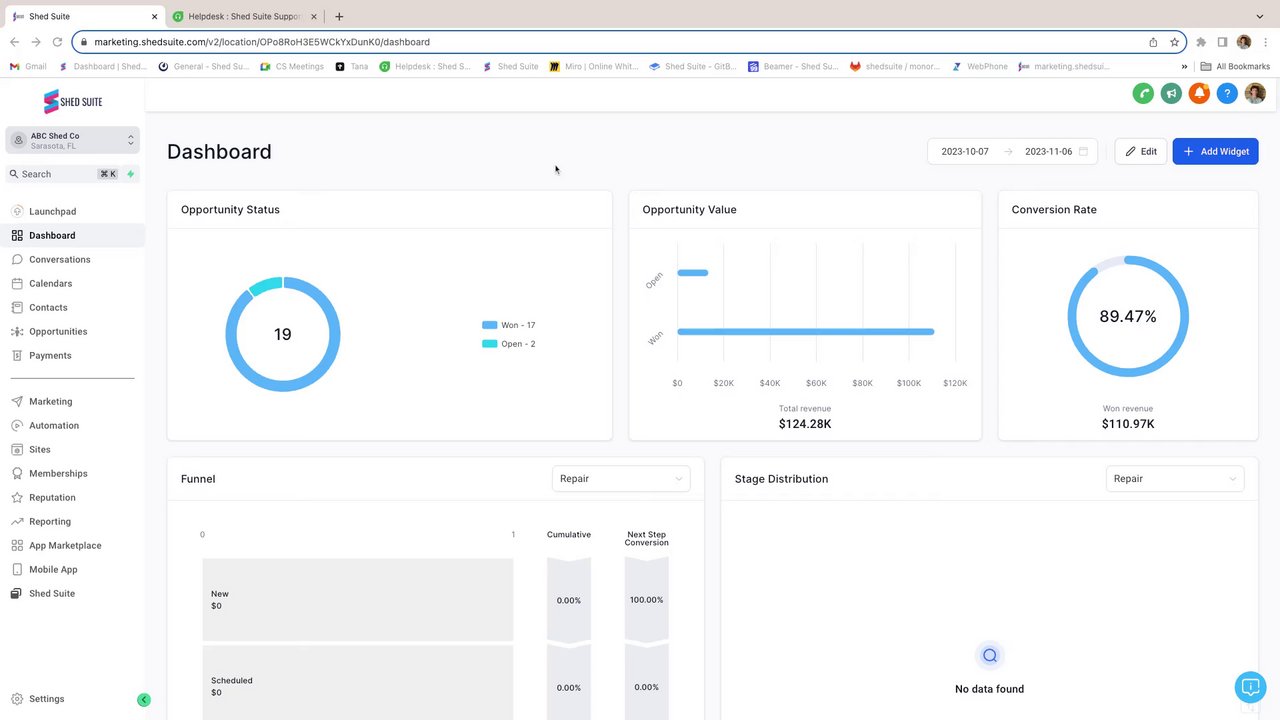The width and height of the screenshot is (1280, 720).
Task: Open the Chrome menu three dots
Action: pyautogui.click(x=1265, y=42)
